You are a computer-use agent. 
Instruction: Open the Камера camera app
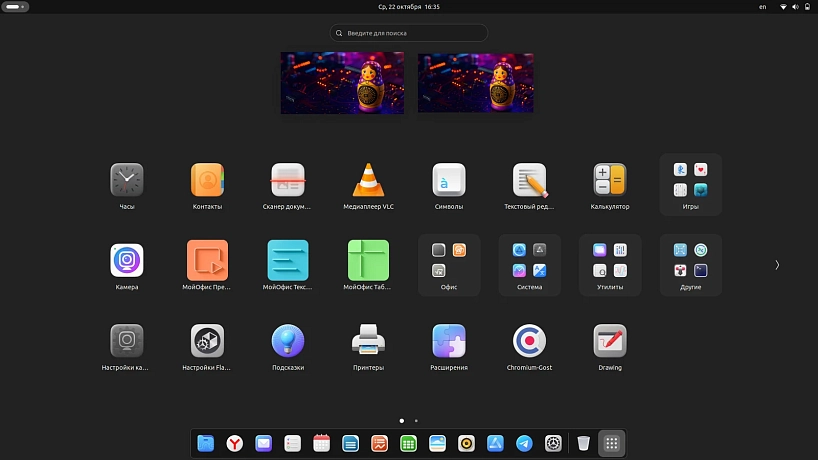click(127, 261)
